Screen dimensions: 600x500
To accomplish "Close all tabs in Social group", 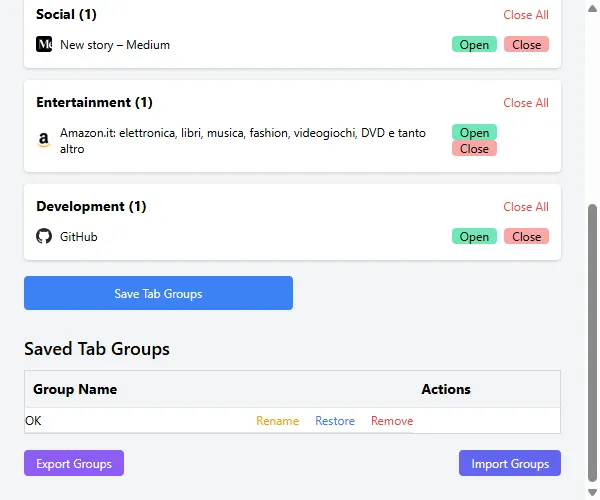I will [525, 15].
